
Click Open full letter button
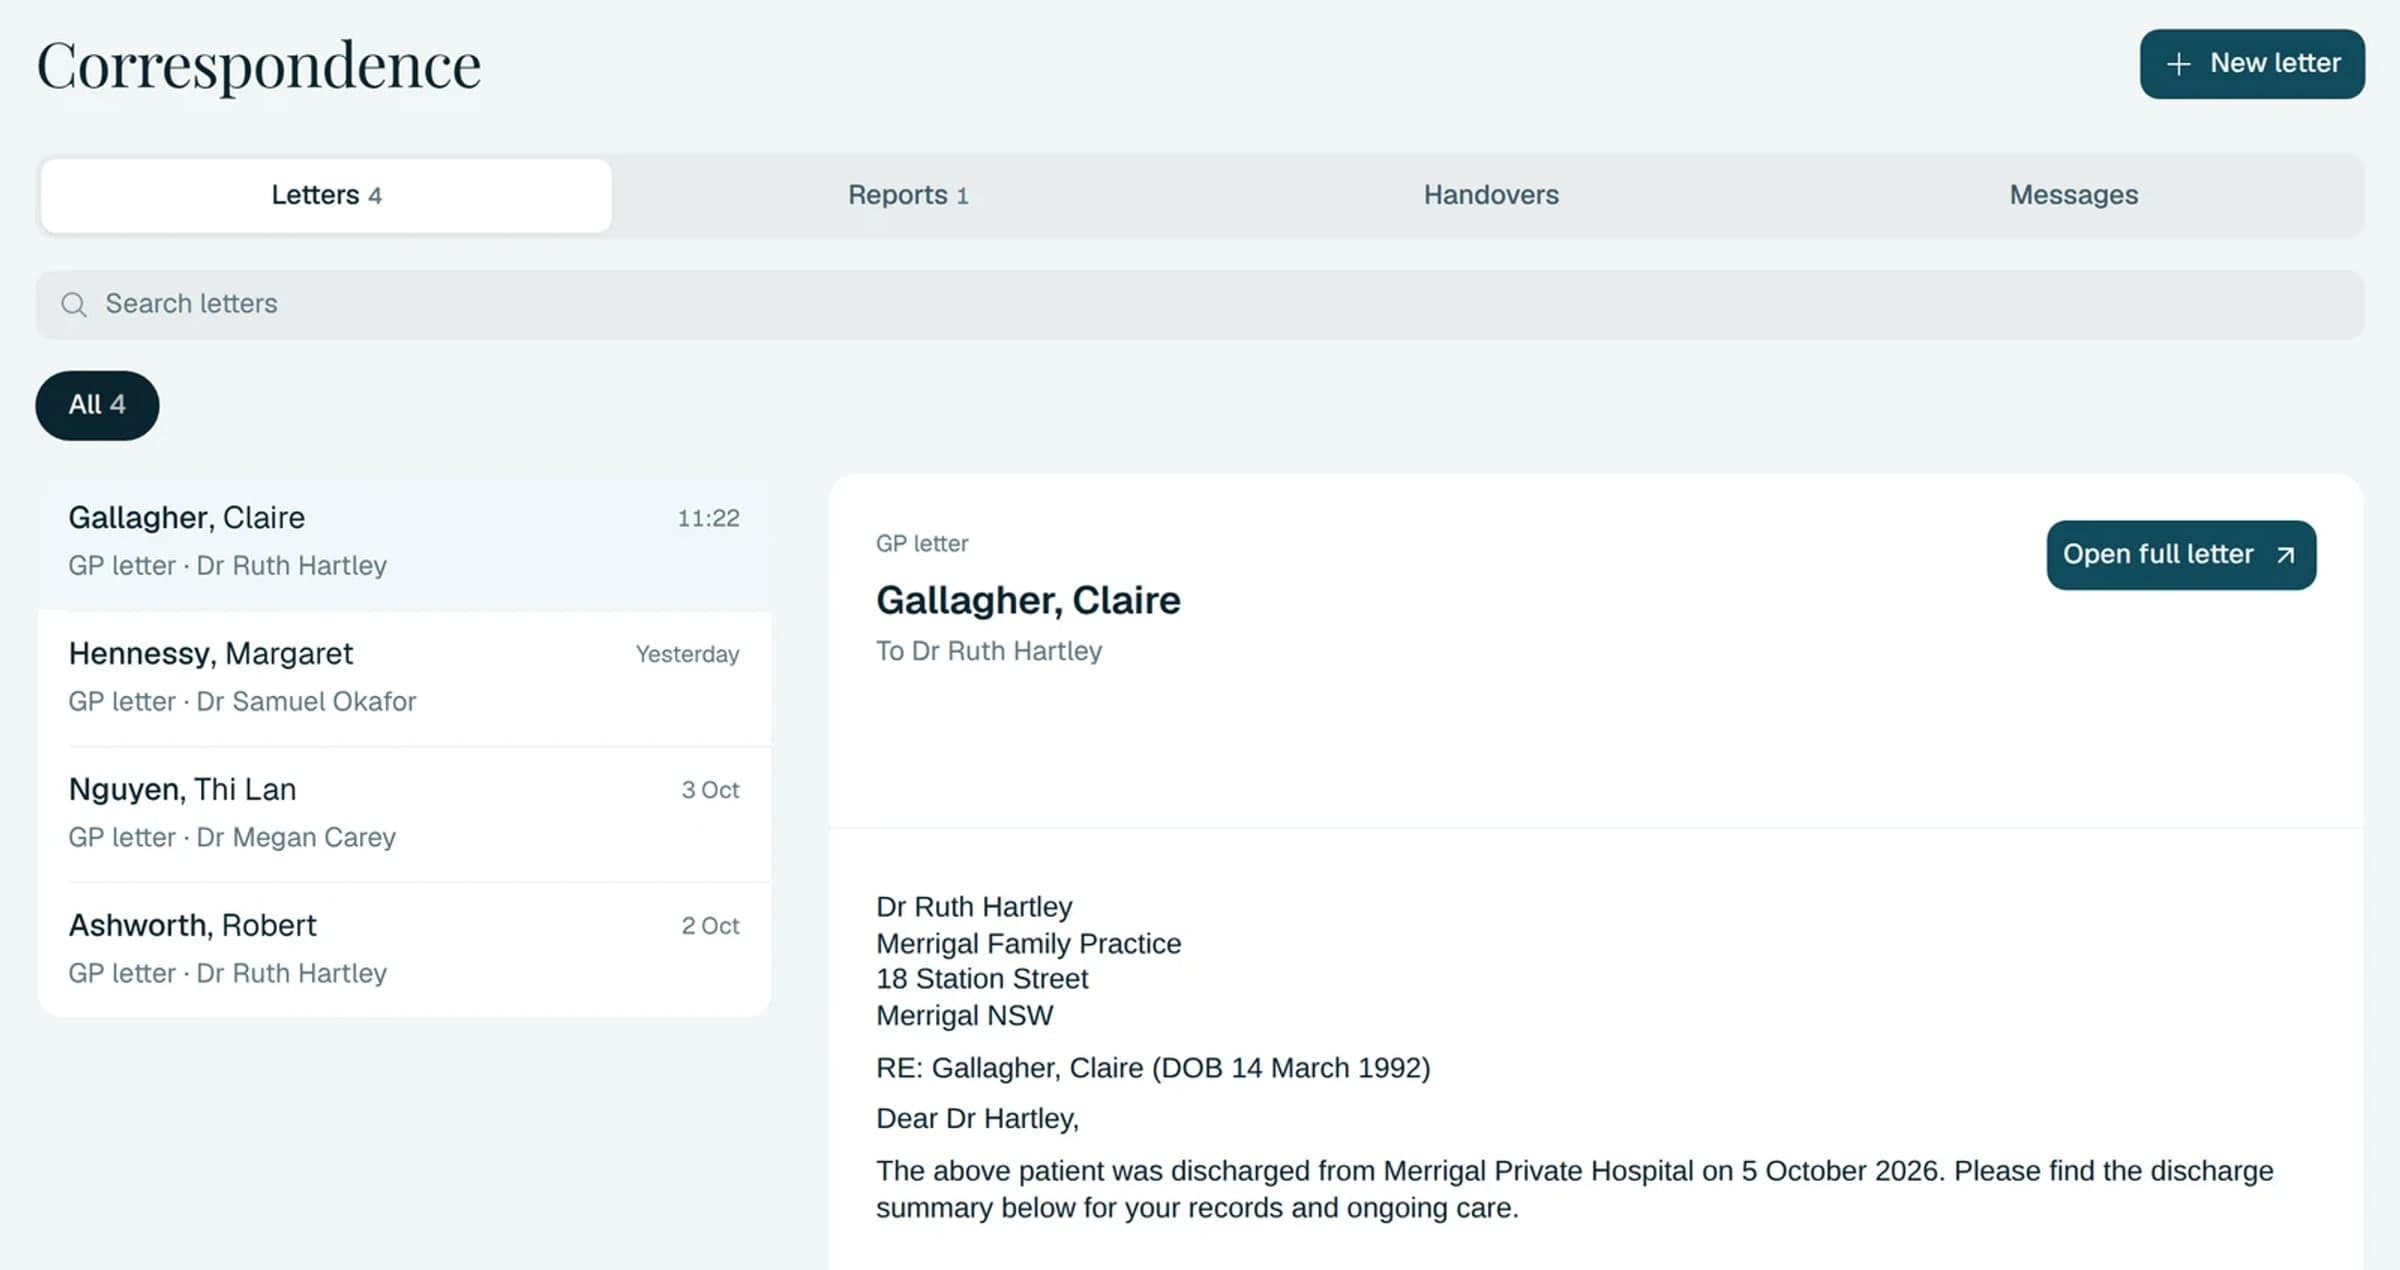2181,555
